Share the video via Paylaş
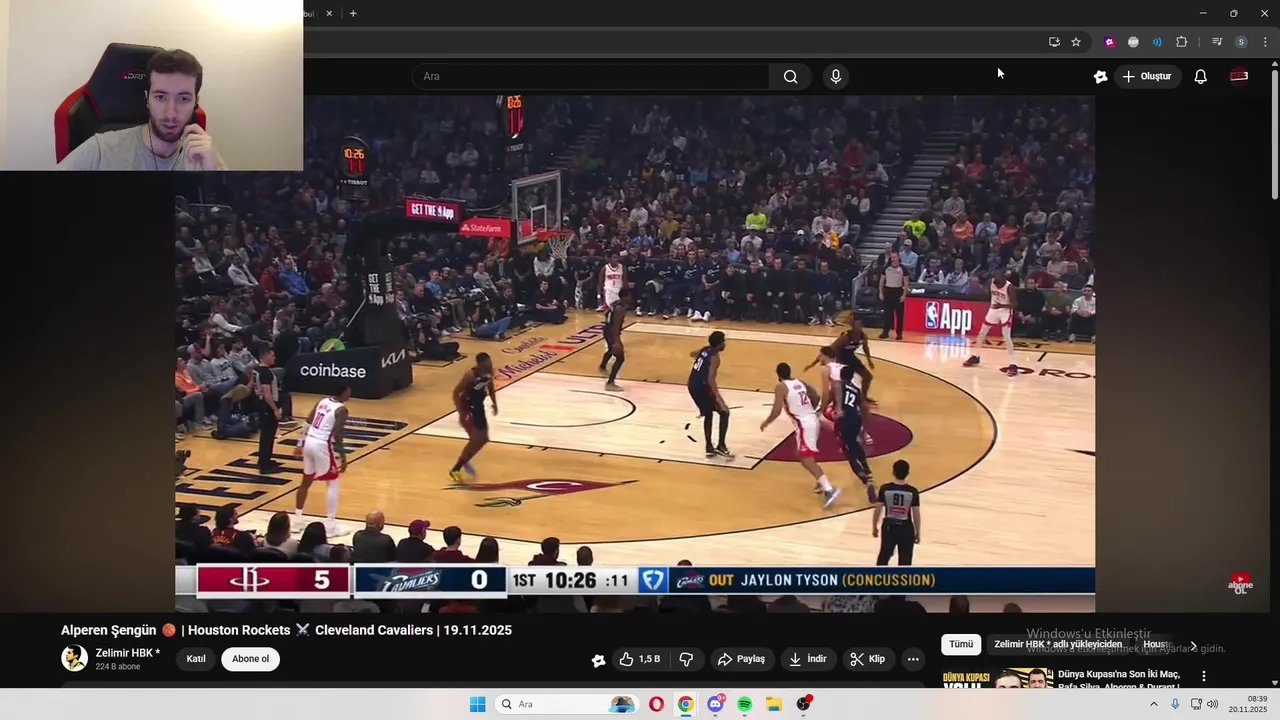1280x720 pixels. tap(741, 659)
